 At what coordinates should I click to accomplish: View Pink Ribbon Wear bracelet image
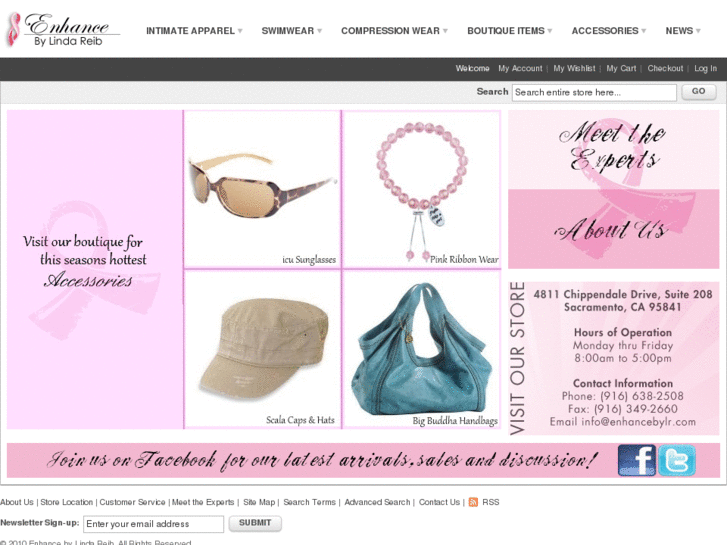tap(422, 189)
